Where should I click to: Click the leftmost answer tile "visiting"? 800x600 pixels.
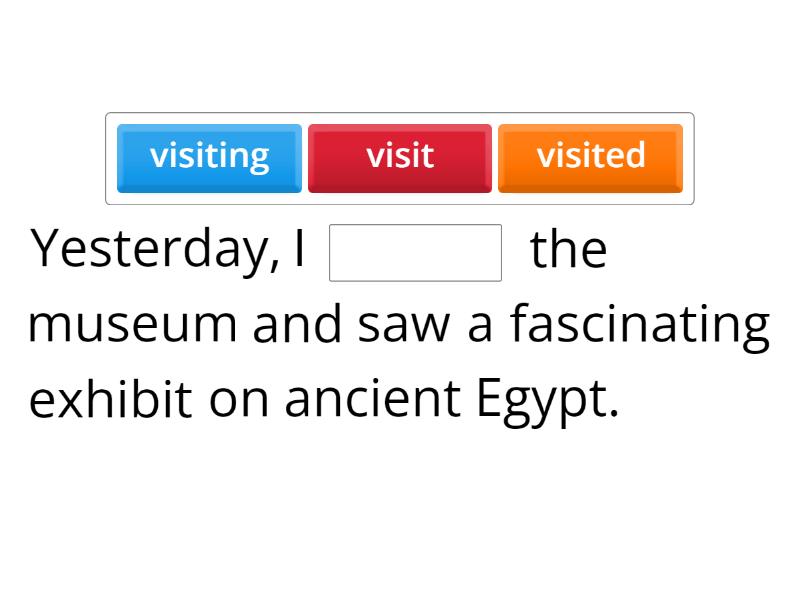click(209, 157)
